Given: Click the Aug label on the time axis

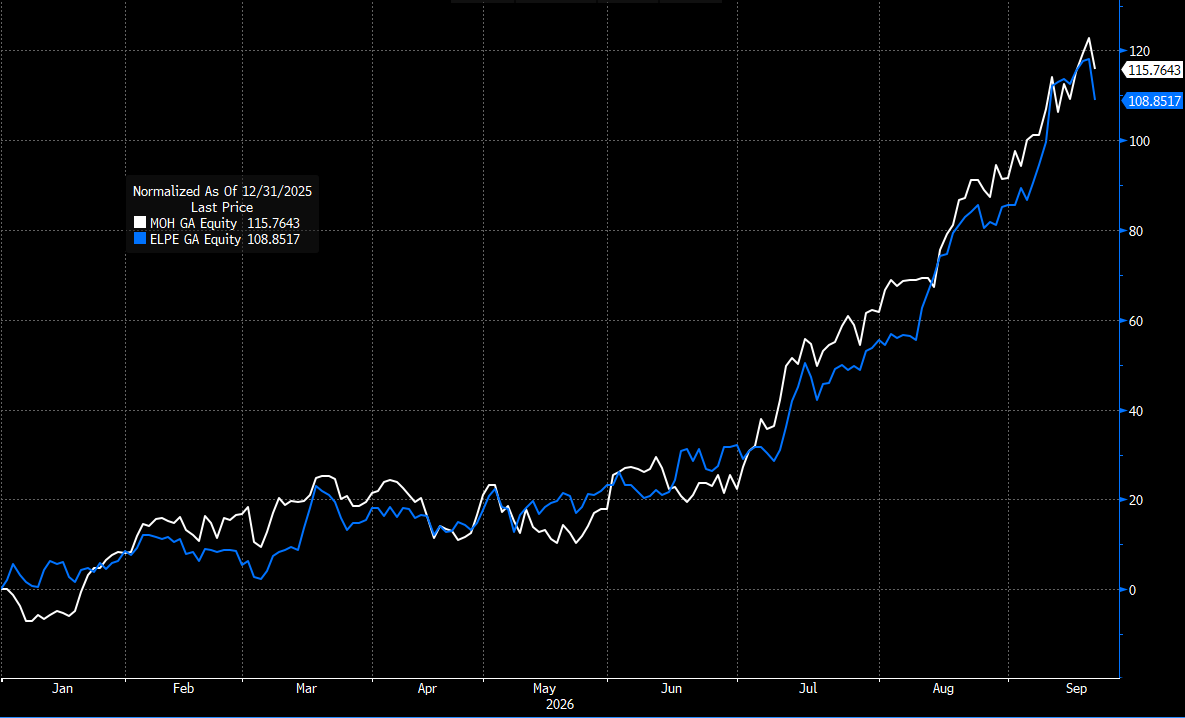Looking at the screenshot, I should [943, 689].
